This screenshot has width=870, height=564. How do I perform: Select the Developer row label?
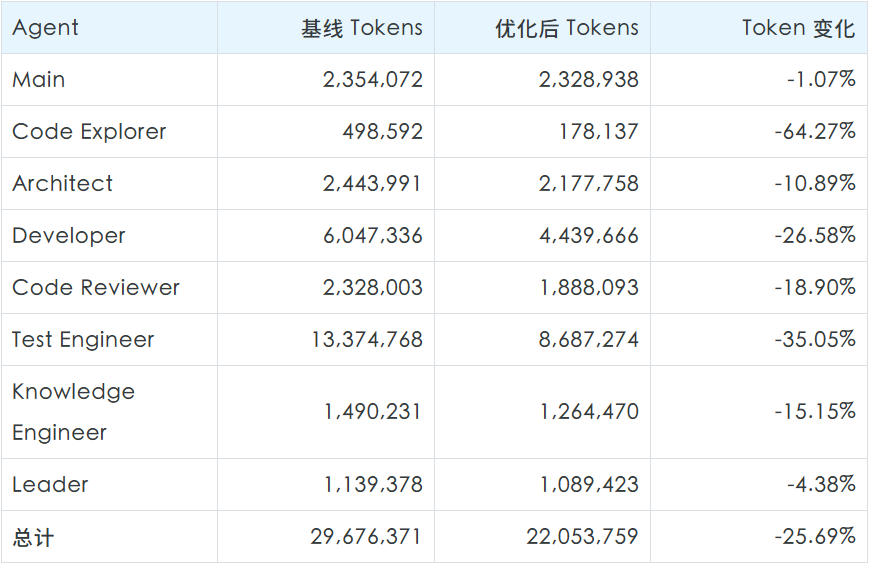(x=69, y=235)
